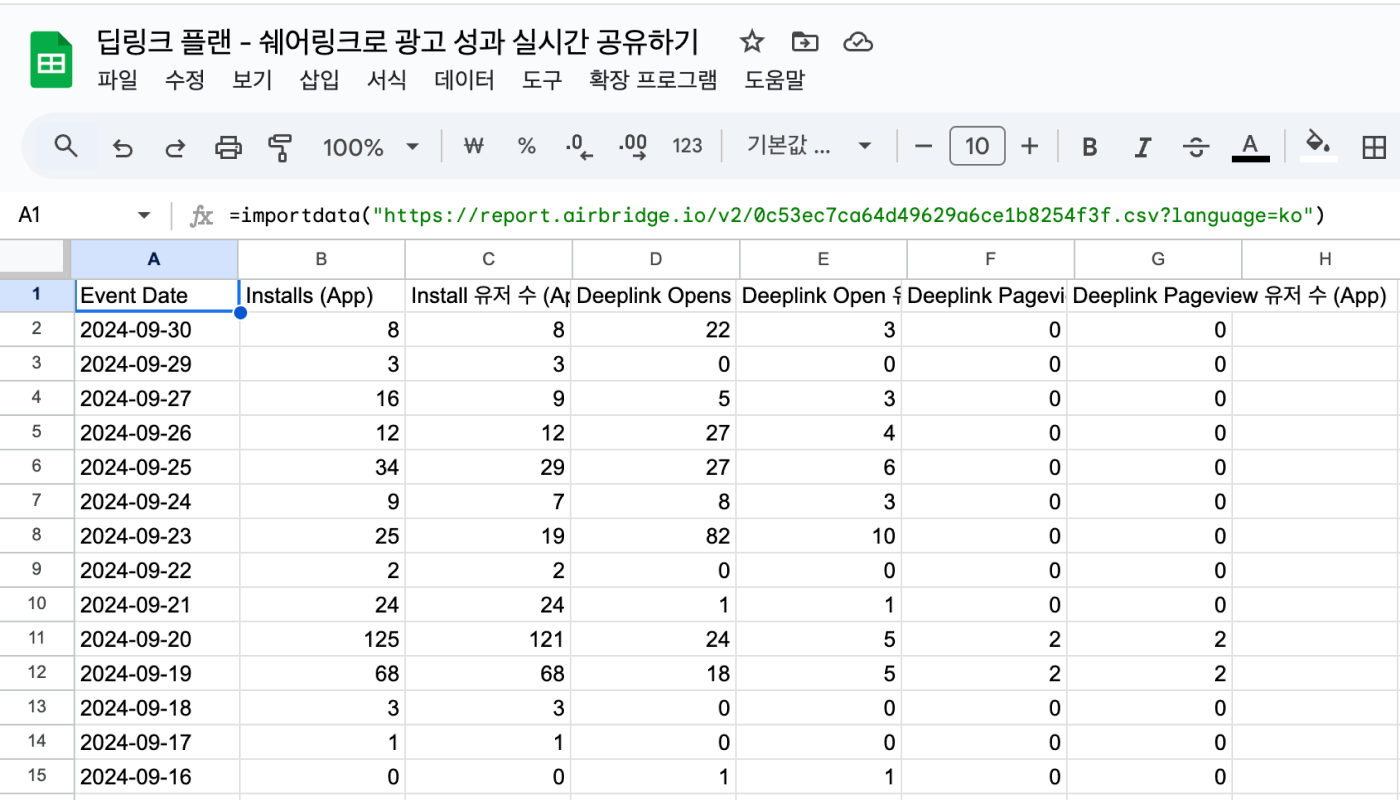Open the 도움말 menu
The height and width of the screenshot is (800, 1400).
[774, 80]
